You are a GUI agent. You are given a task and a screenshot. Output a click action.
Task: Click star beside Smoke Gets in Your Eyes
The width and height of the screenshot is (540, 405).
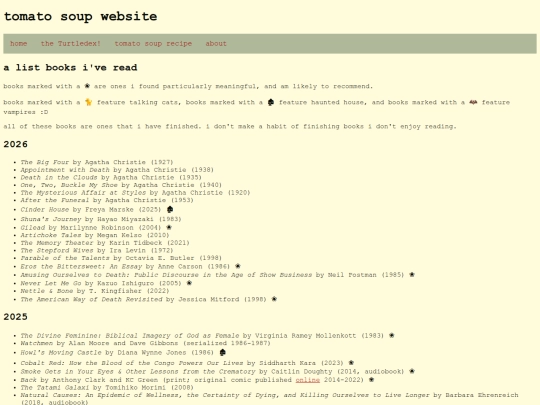412,371
